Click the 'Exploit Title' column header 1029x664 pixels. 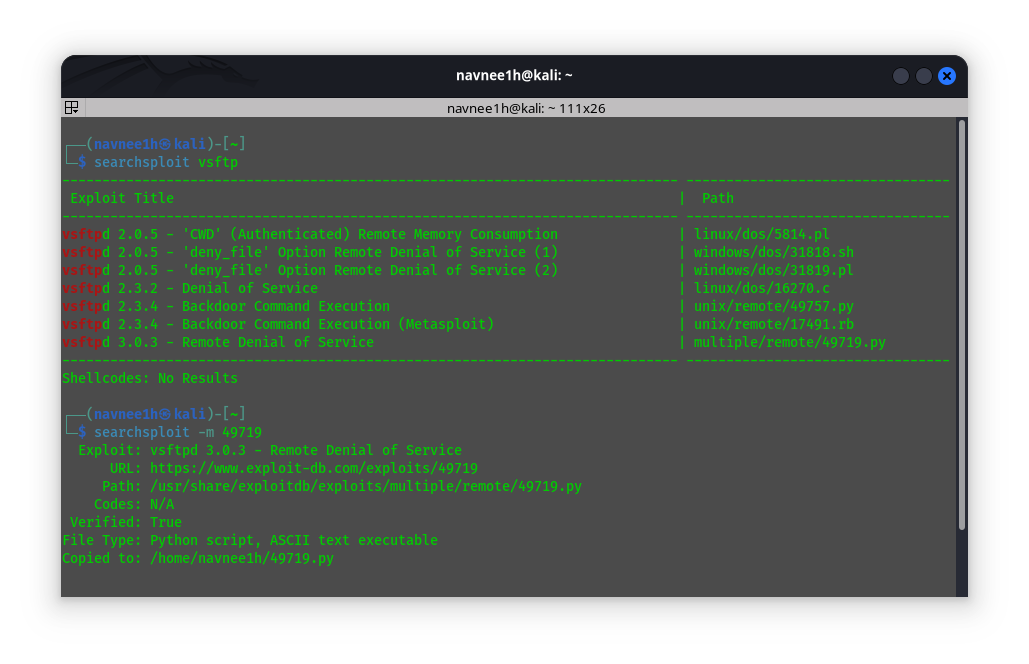pyautogui.click(x=122, y=198)
